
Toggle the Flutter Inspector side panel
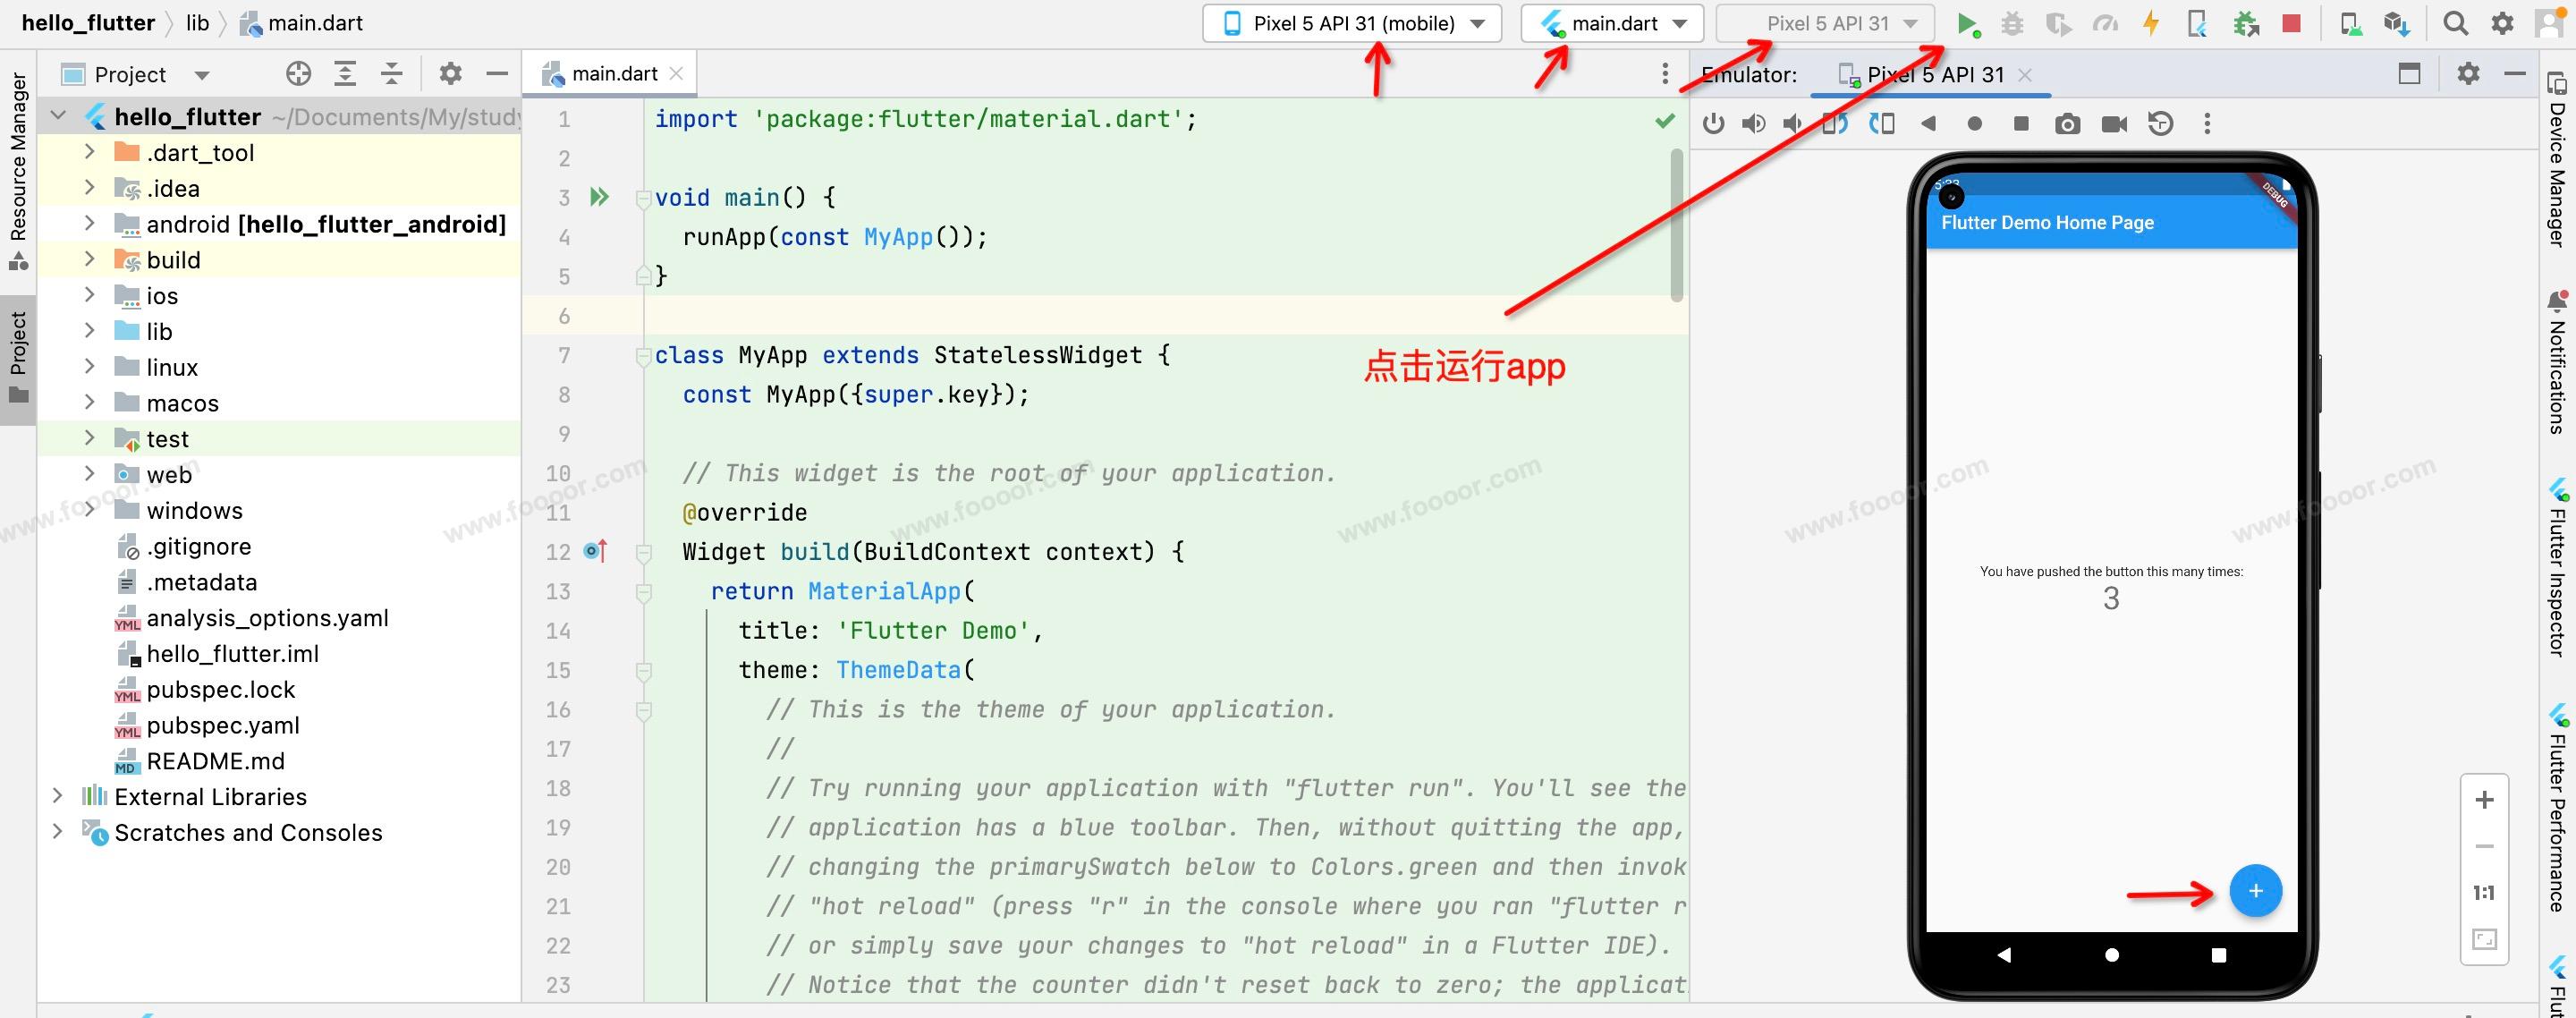[2558, 568]
